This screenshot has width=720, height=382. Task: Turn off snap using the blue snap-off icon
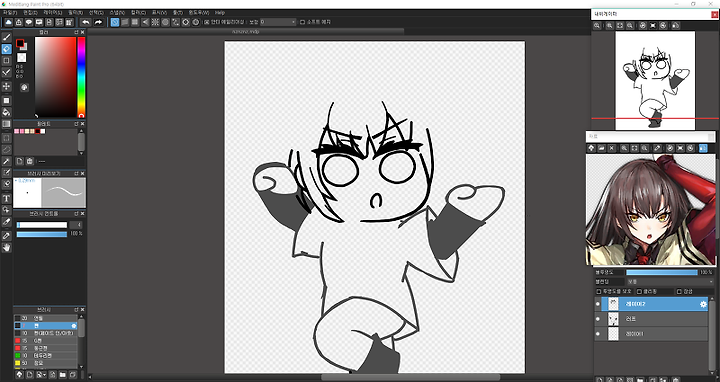[x=115, y=22]
